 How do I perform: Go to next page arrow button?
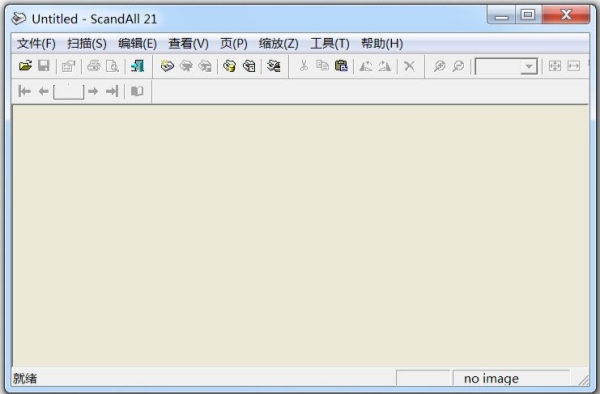click(x=93, y=91)
